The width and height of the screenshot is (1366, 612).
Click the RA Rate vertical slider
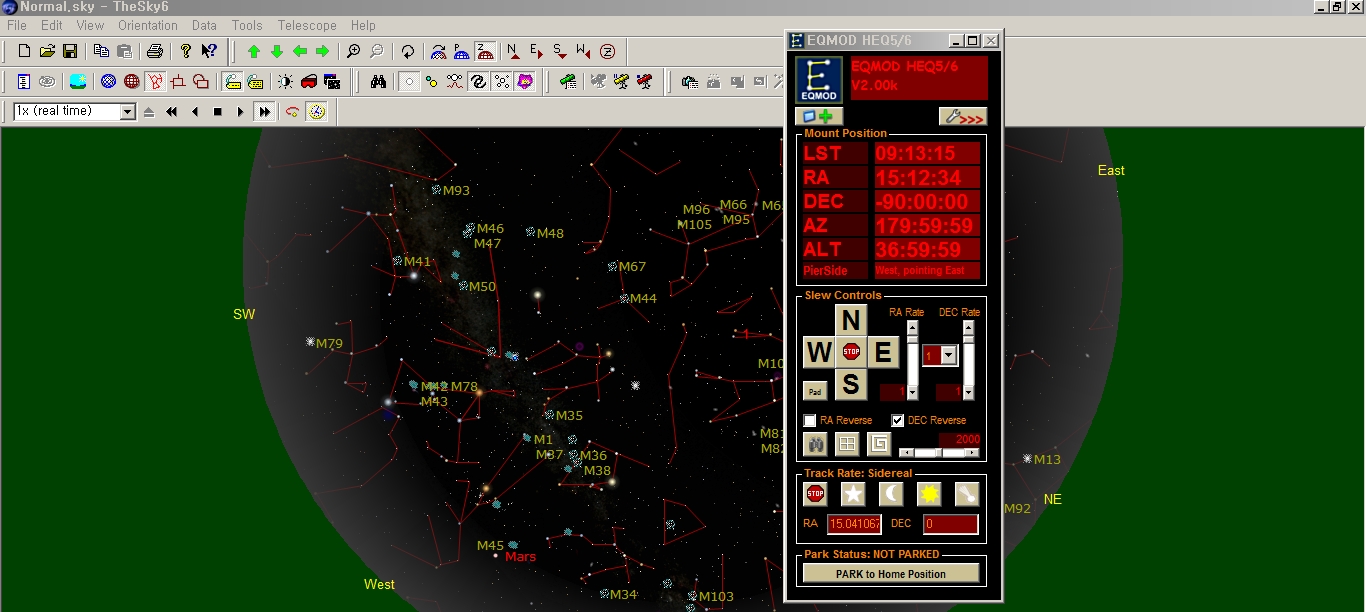(912, 360)
